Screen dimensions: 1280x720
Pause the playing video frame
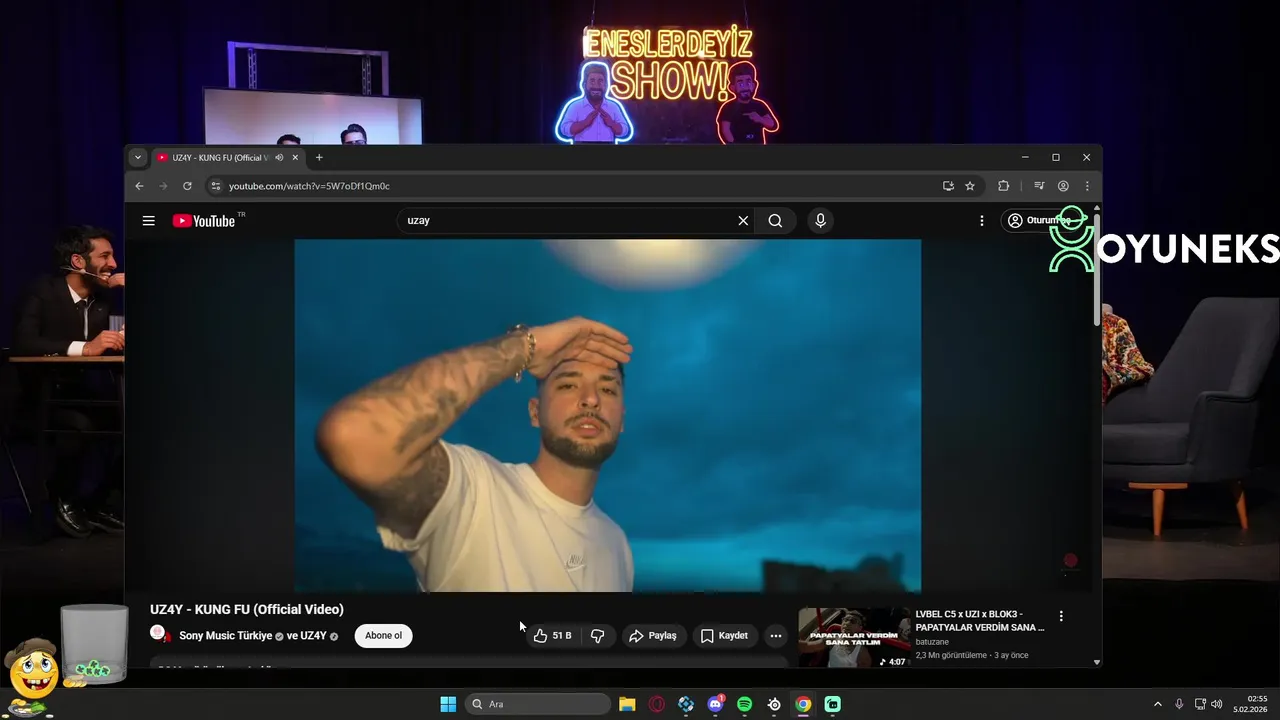[607, 415]
